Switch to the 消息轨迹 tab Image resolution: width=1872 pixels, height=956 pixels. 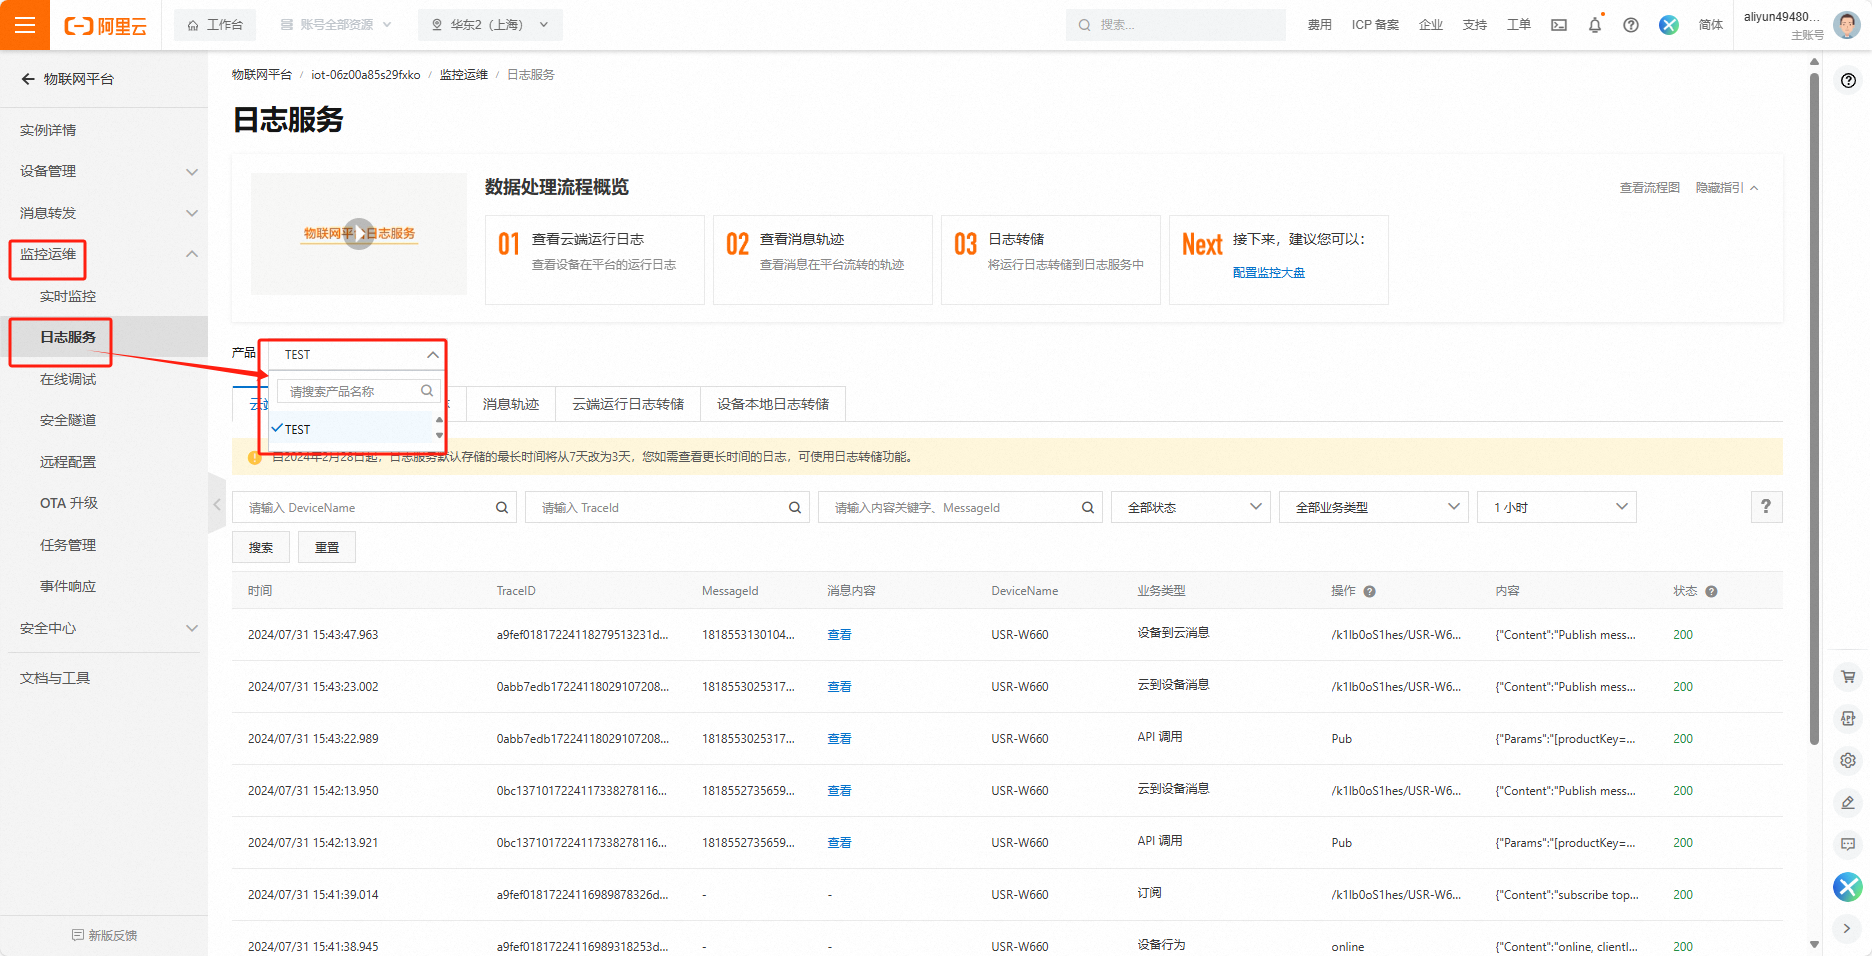pyautogui.click(x=510, y=404)
